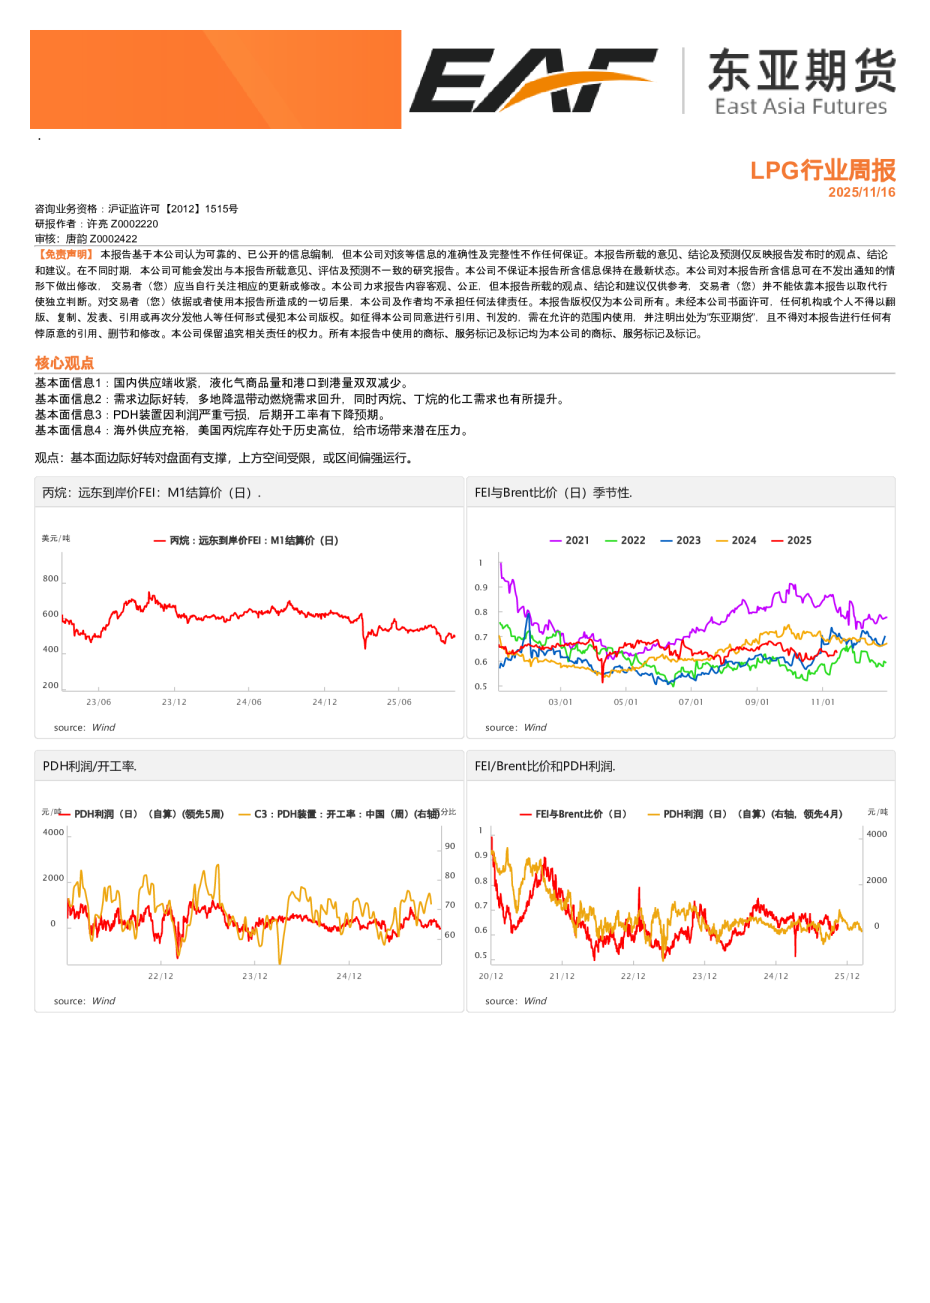The width and height of the screenshot is (930, 1303).
Task: Toggle the 2022 green legend series
Action: pos(625,540)
